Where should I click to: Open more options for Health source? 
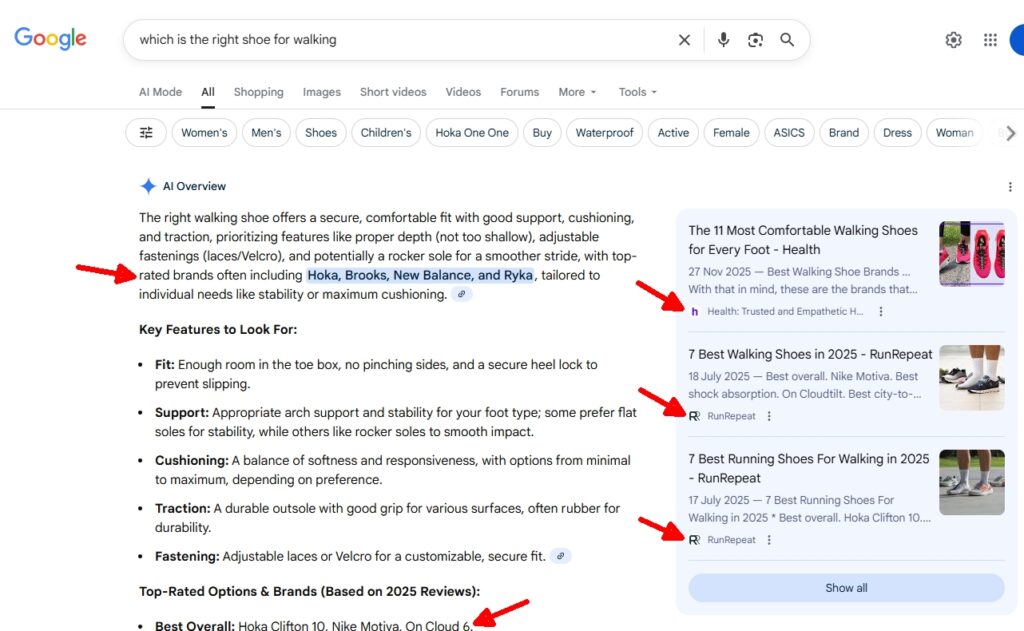pyautogui.click(x=881, y=312)
